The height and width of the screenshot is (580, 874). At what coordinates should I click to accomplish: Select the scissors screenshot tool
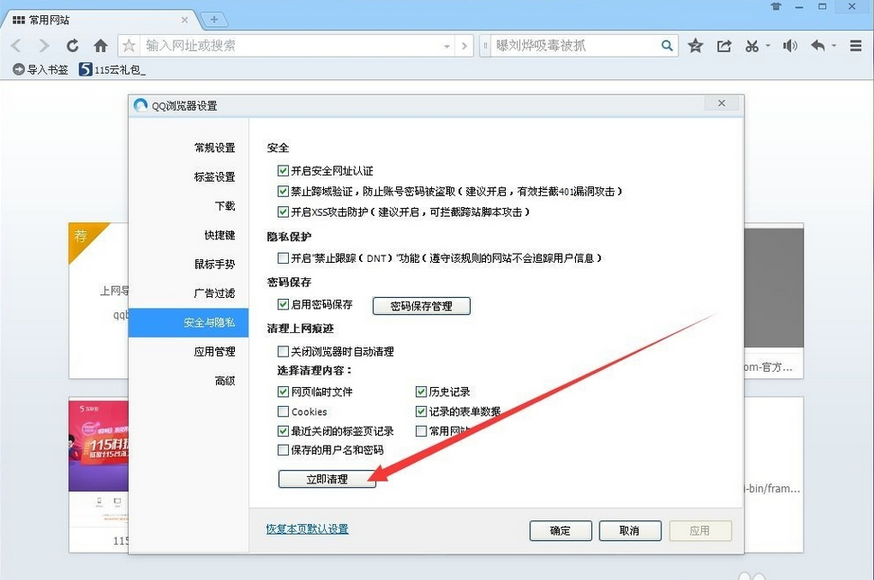(752, 46)
